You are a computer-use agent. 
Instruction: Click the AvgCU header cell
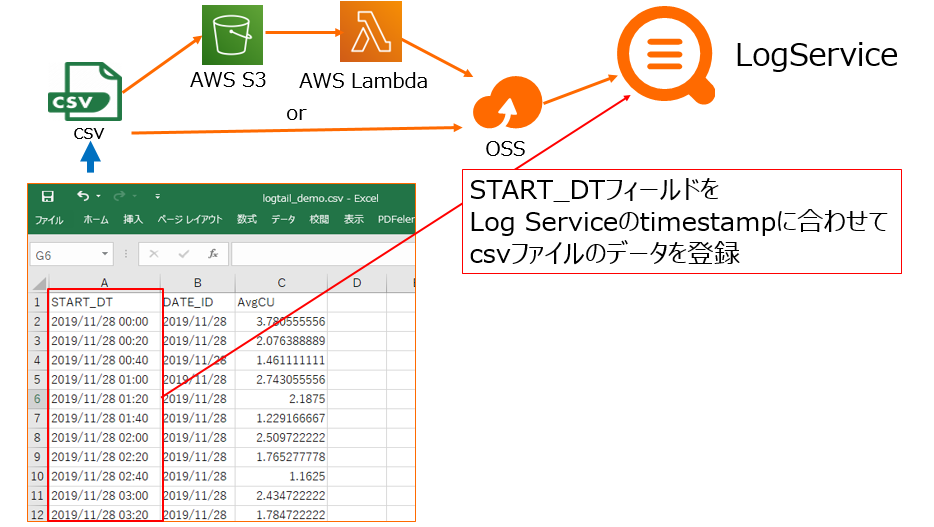pyautogui.click(x=281, y=303)
